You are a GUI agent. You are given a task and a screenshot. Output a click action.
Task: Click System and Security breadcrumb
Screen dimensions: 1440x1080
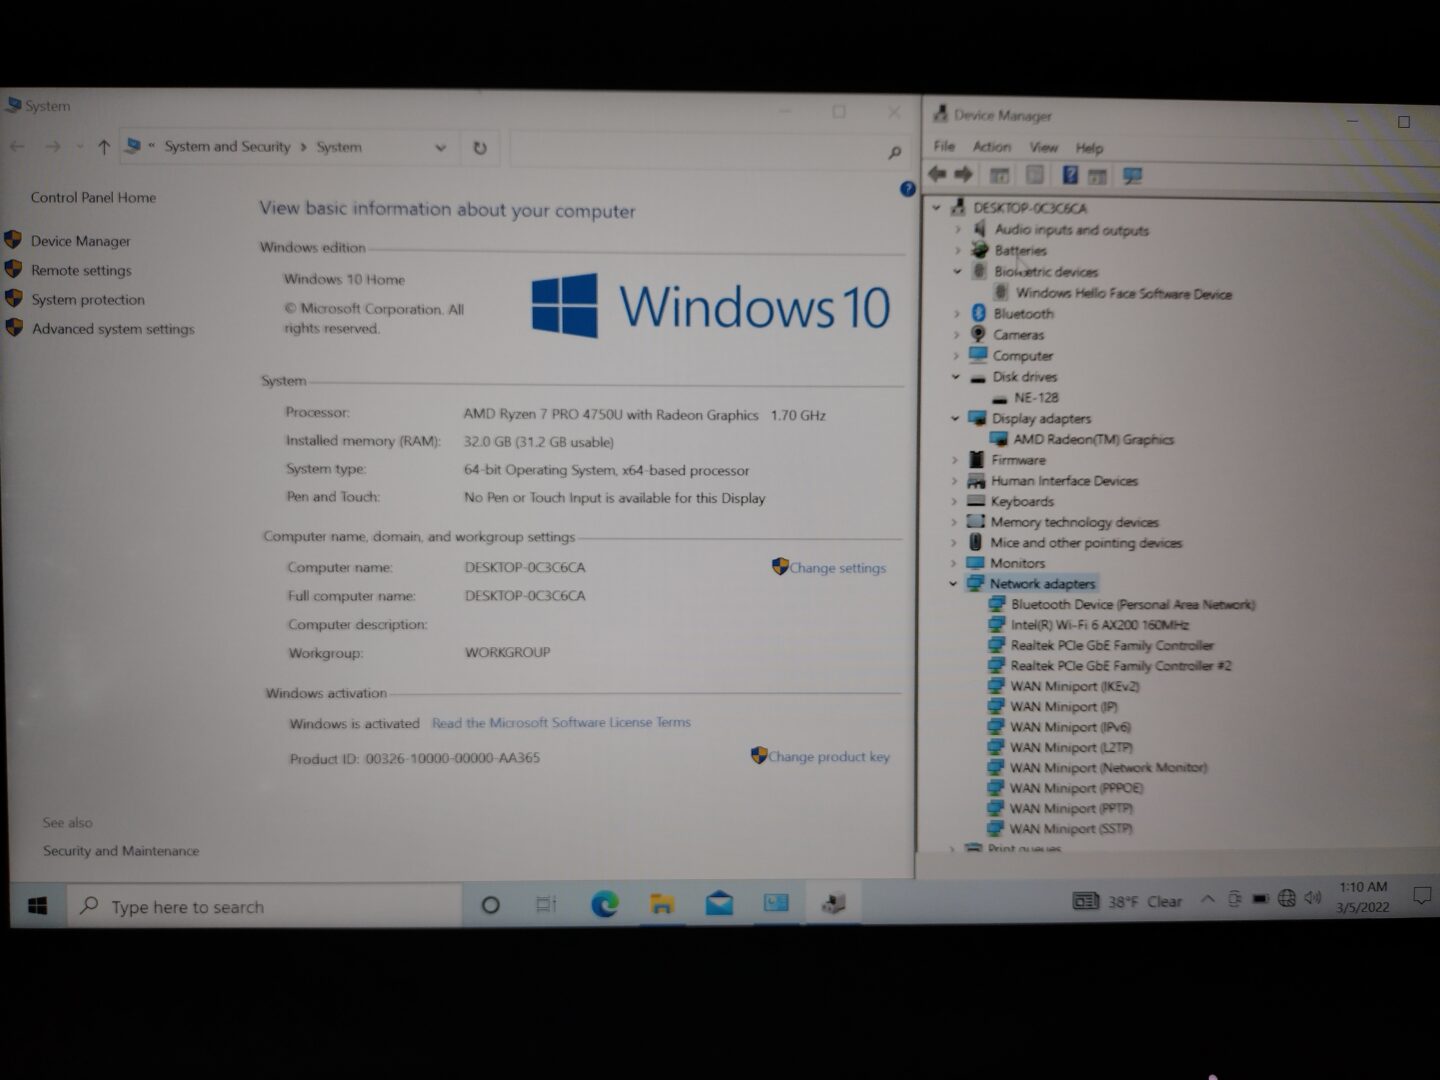227,146
